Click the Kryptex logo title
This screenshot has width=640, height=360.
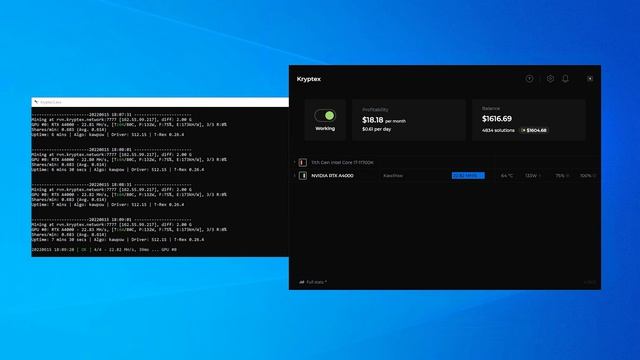309,79
